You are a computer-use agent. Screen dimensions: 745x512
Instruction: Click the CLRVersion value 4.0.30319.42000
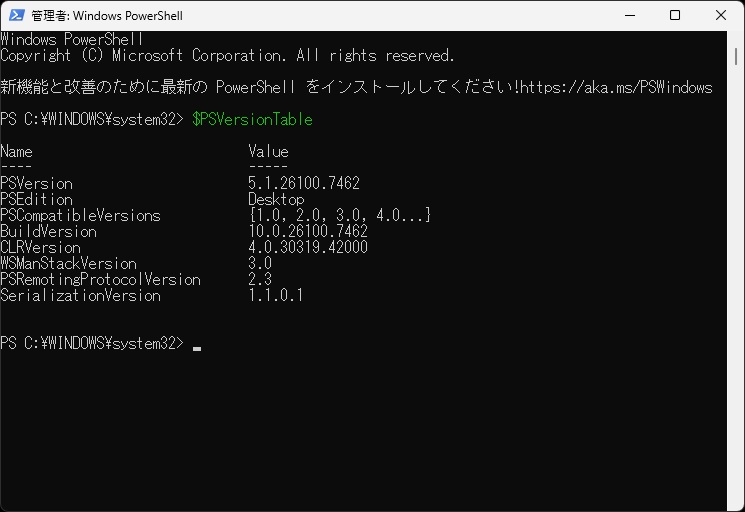(x=308, y=248)
